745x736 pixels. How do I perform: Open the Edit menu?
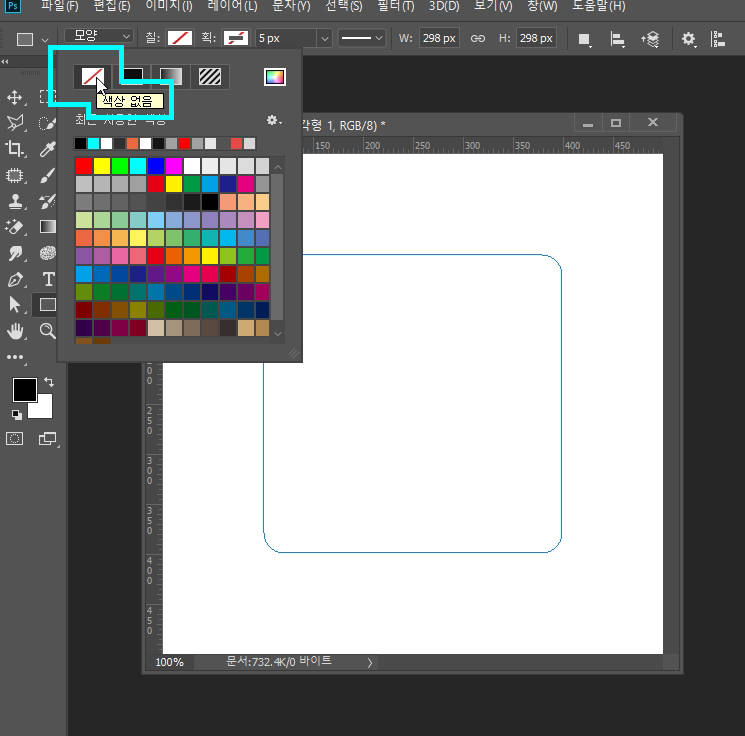point(112,6)
